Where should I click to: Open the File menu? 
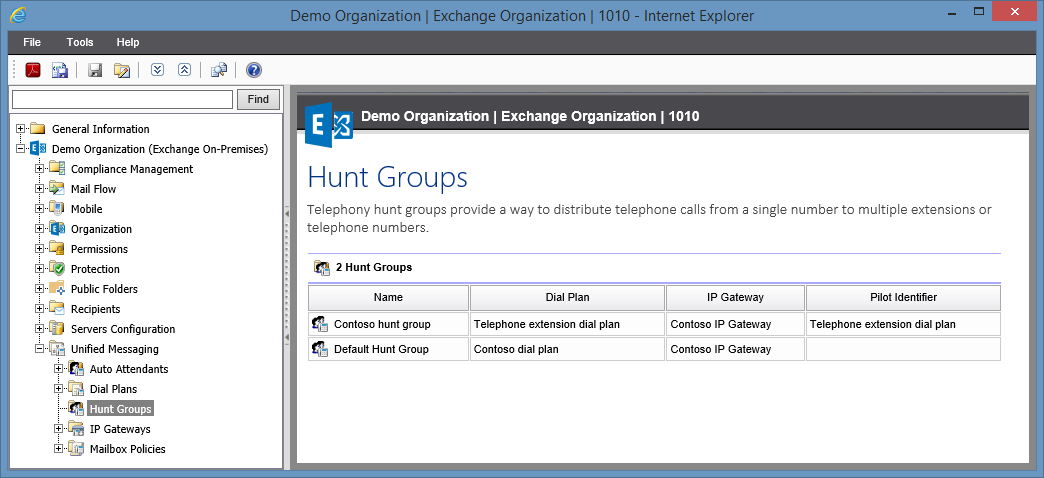click(x=32, y=42)
